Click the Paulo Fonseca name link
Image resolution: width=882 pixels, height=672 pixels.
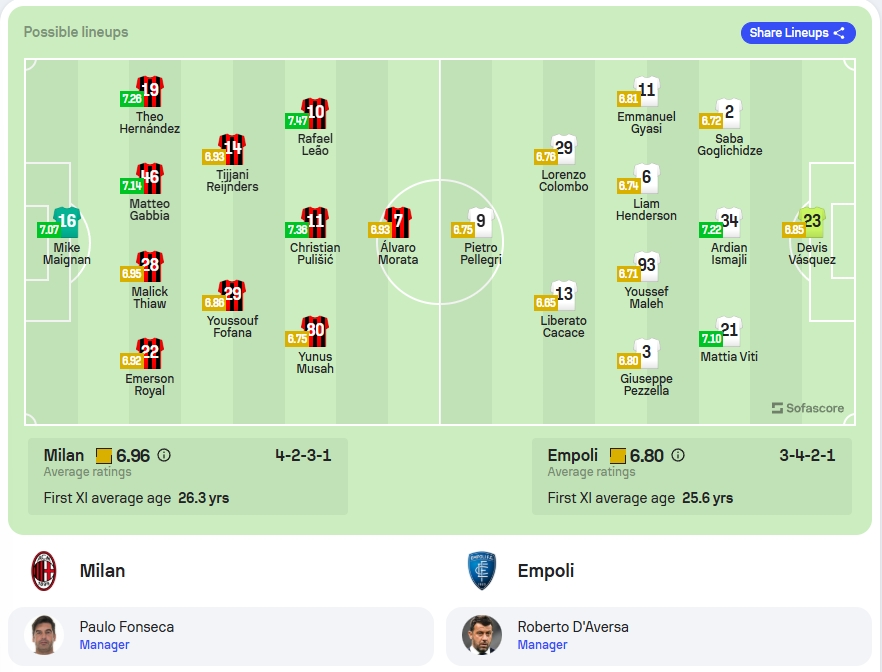[127, 626]
